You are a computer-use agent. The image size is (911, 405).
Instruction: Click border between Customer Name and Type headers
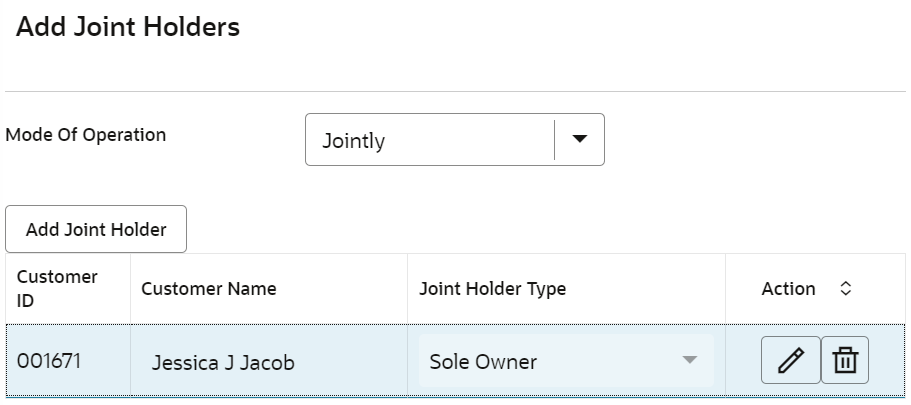(408, 289)
